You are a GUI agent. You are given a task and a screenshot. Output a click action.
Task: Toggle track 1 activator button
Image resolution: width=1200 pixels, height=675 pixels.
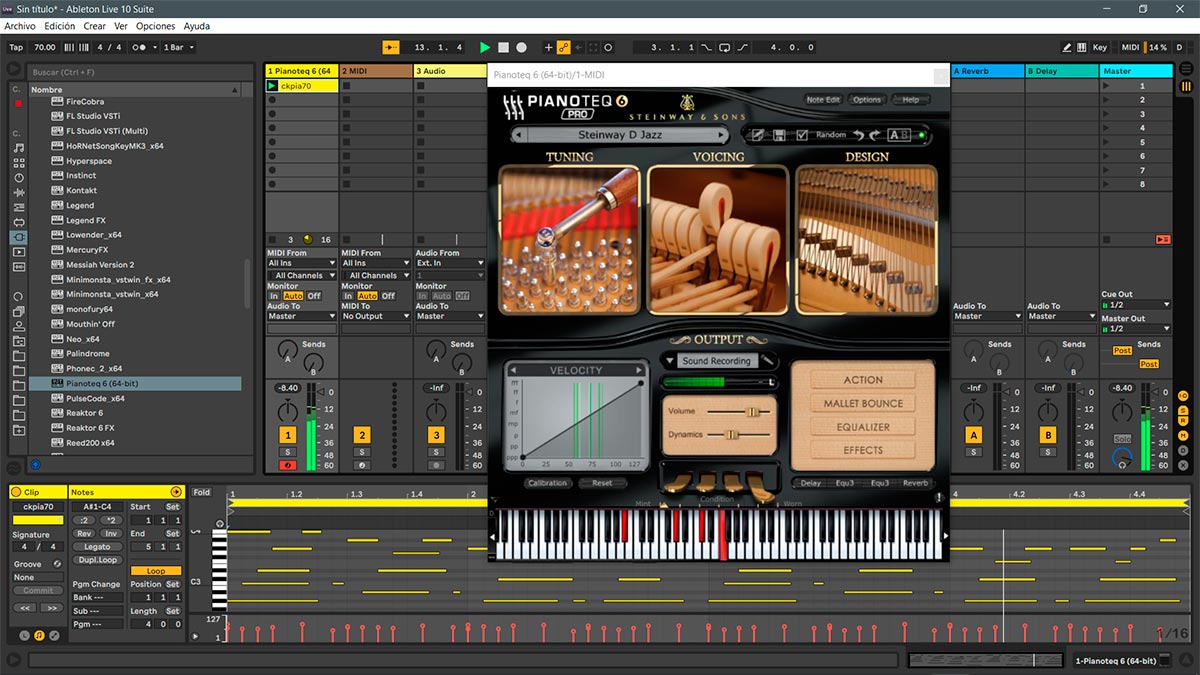(x=288, y=435)
